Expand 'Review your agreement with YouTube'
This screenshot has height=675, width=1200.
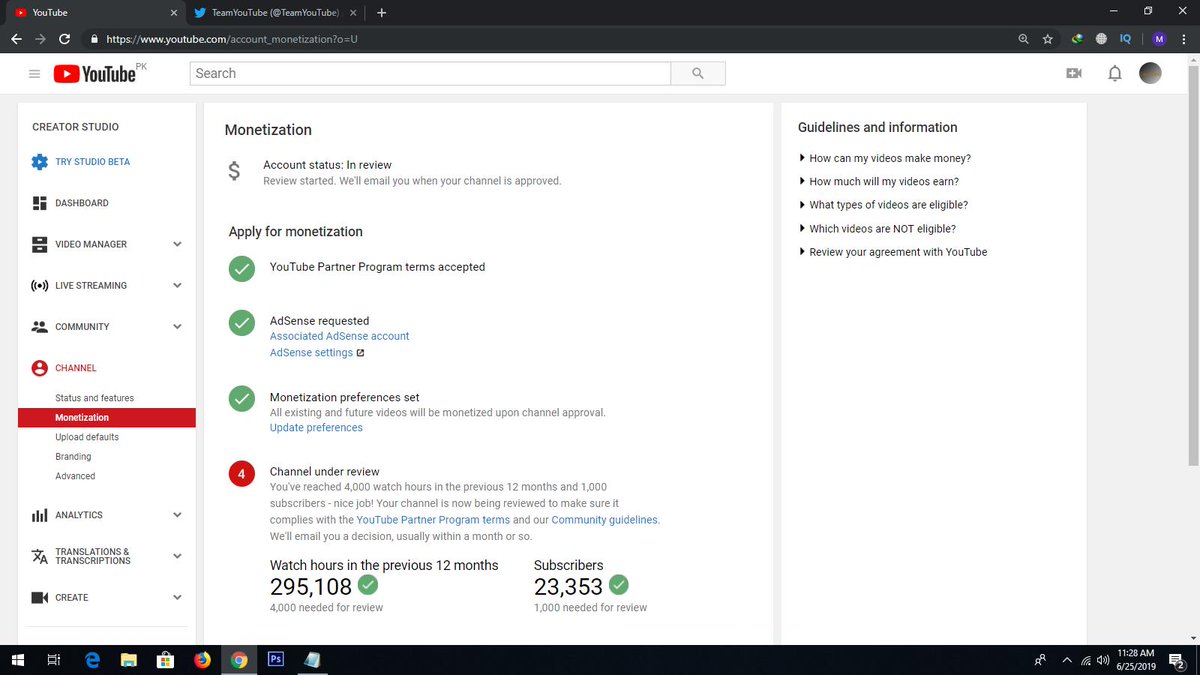tap(892, 252)
